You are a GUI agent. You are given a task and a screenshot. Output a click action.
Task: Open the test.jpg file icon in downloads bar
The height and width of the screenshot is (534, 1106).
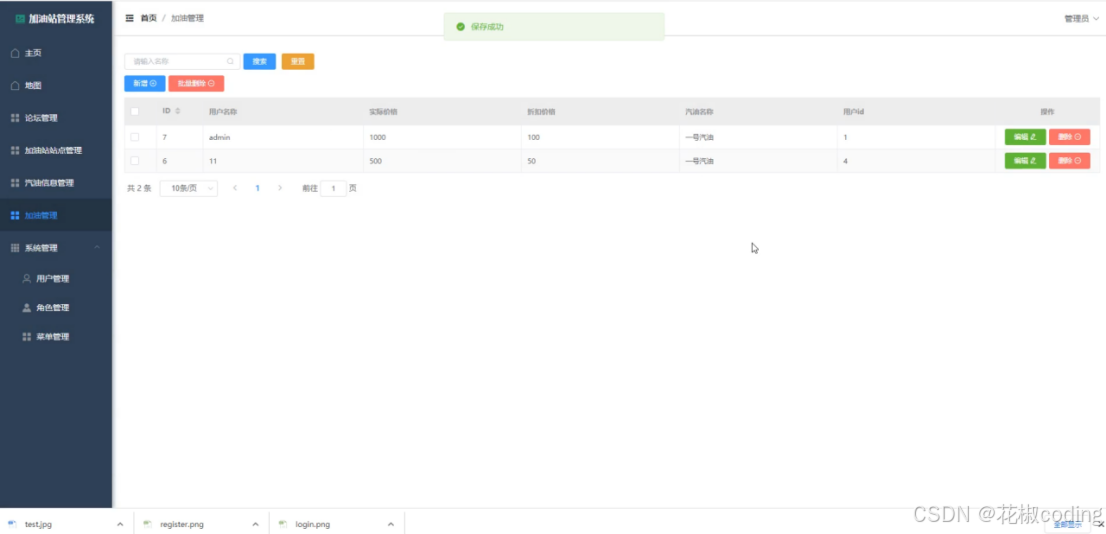pyautogui.click(x=11, y=524)
